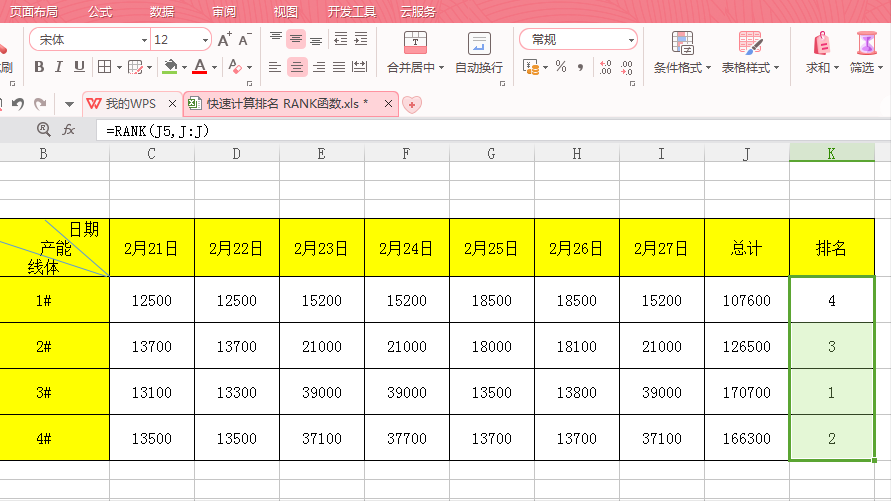Apply the red font color
This screenshot has height=501, width=891.
point(199,67)
